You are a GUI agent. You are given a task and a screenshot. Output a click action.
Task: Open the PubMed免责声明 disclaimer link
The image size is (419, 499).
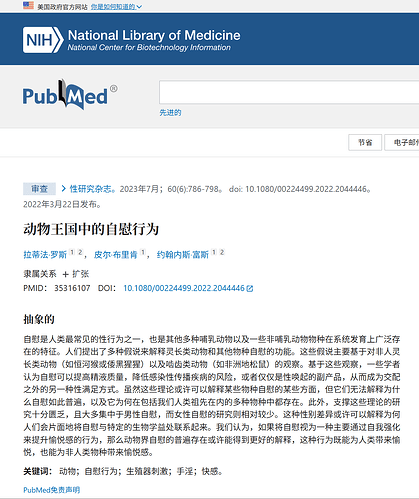[x=52, y=490]
